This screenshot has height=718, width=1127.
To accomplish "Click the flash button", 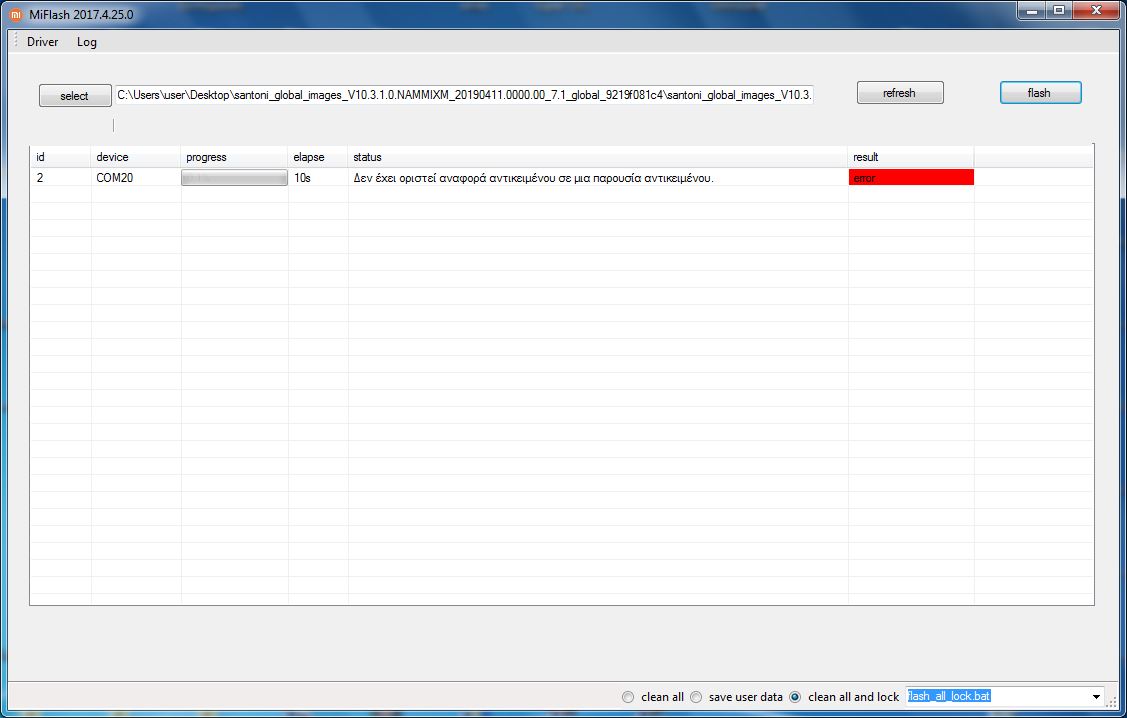I will pyautogui.click(x=1040, y=93).
